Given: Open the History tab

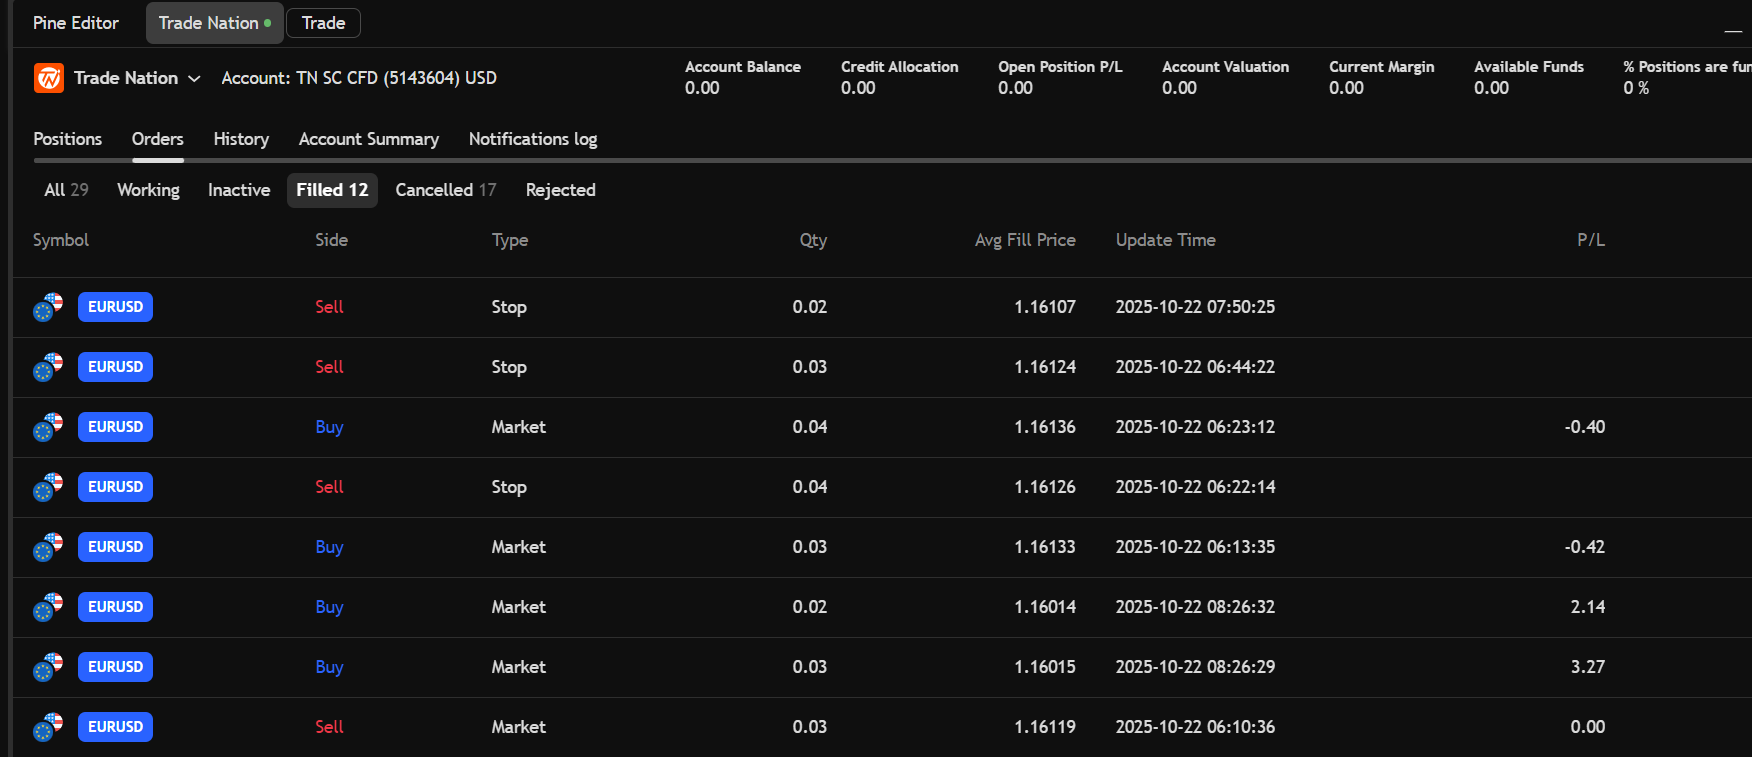Looking at the screenshot, I should coord(241,139).
